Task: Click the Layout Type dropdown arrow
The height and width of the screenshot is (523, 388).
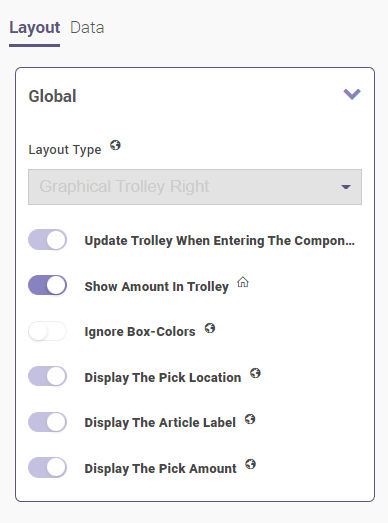Action: [346, 187]
